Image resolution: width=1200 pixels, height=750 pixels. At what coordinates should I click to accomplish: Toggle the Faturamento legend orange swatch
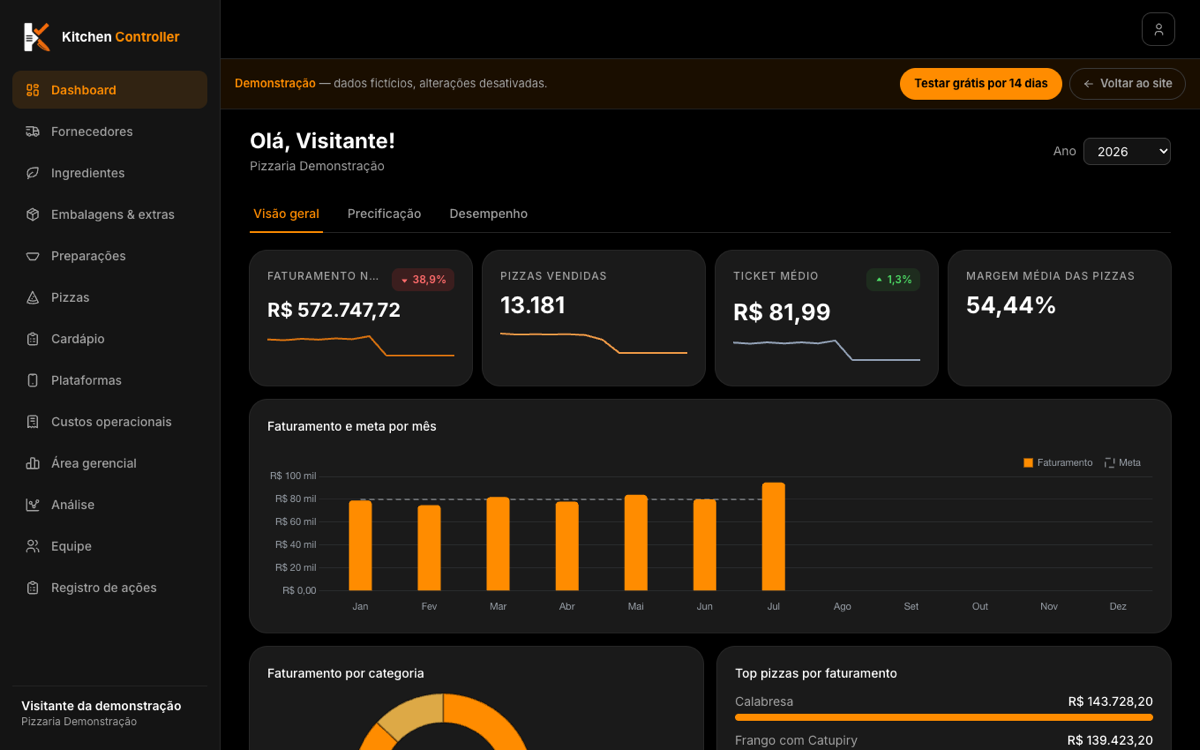(1028, 463)
